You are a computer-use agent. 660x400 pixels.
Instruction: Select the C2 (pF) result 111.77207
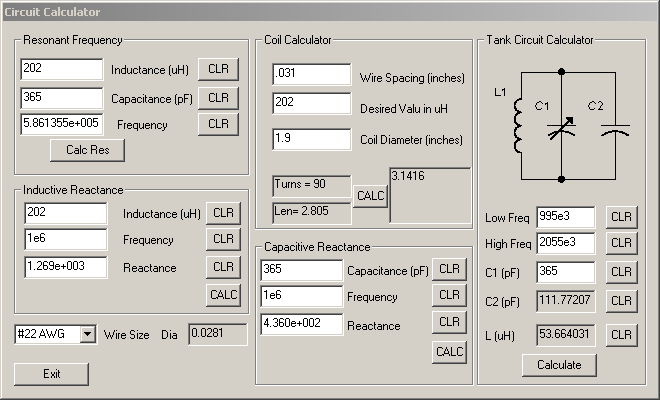(x=566, y=301)
